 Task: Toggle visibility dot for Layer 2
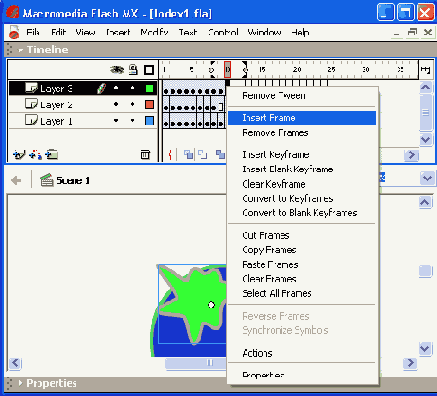(116, 104)
